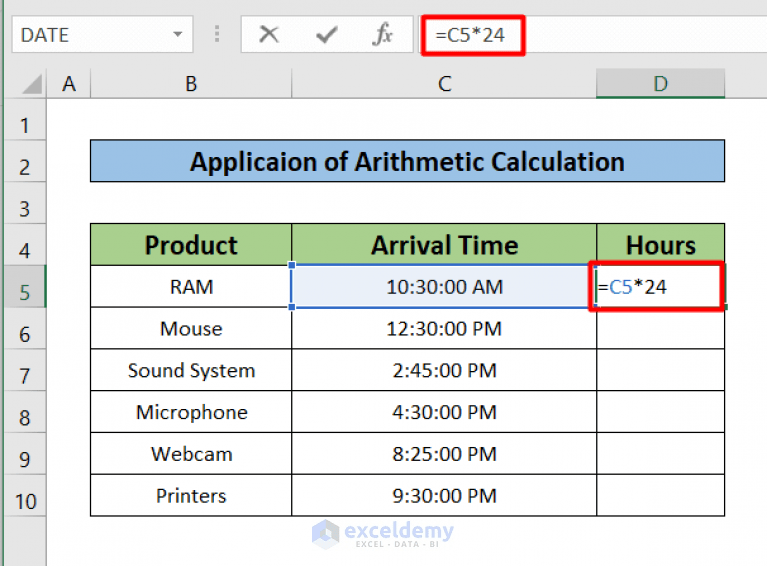The height and width of the screenshot is (566, 767).
Task: Click the 'Arrival Time' header cell
Action: (x=444, y=245)
